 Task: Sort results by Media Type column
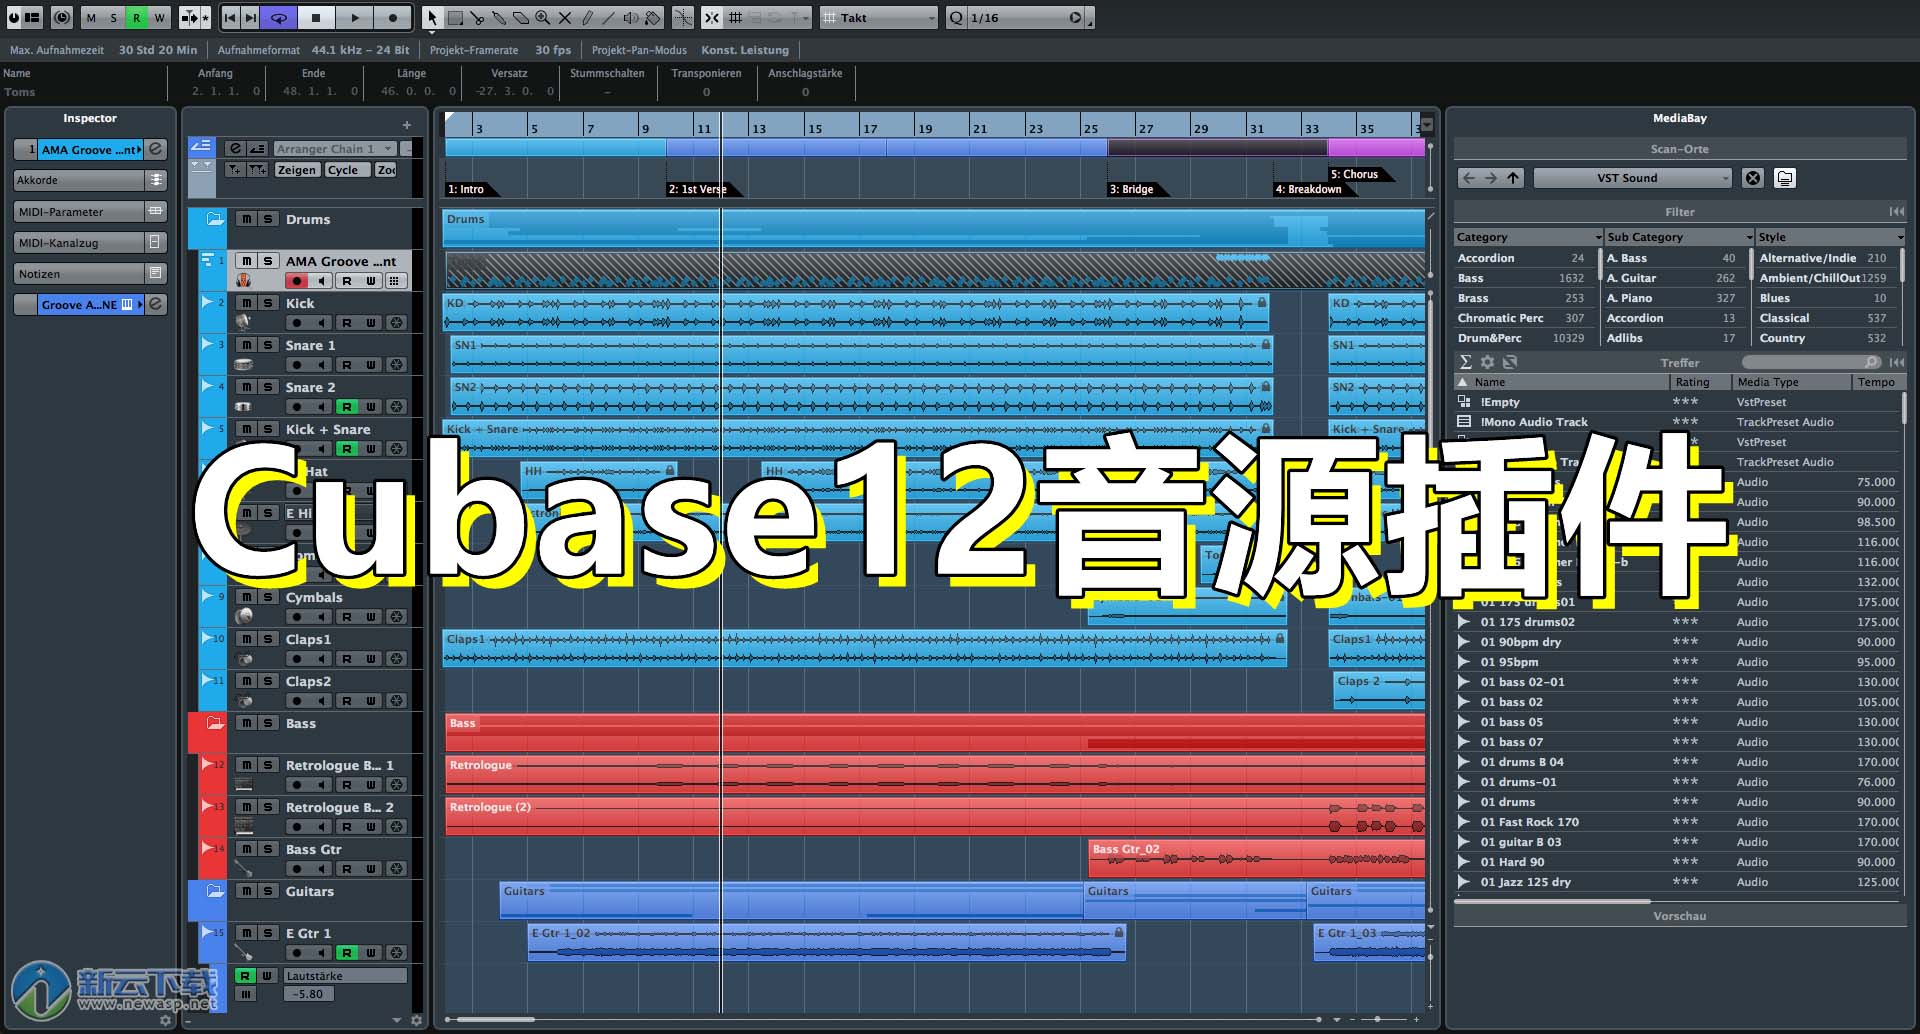pyautogui.click(x=1791, y=382)
